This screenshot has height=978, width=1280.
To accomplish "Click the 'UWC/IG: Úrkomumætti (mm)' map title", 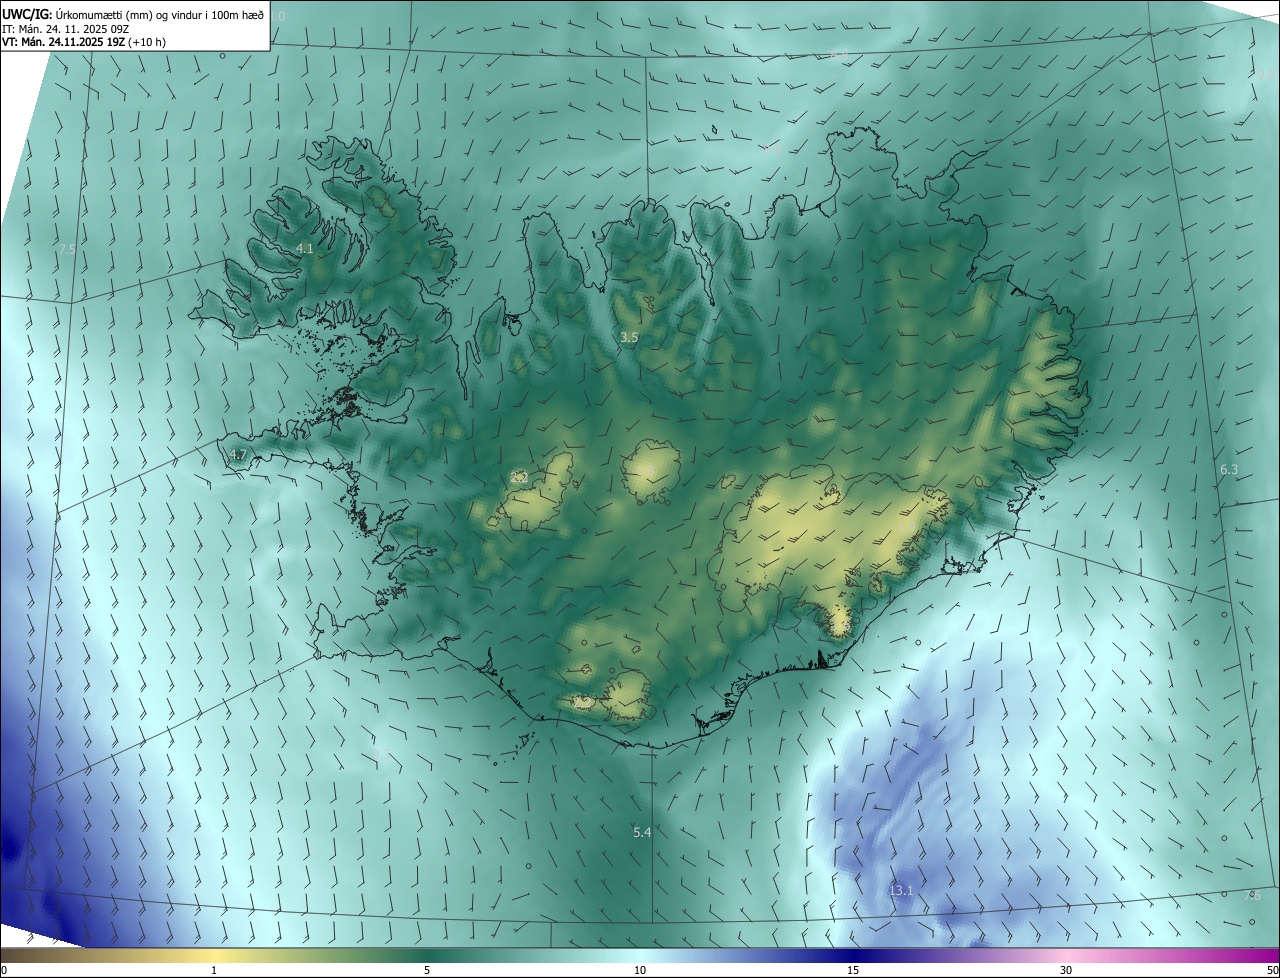I will point(133,14).
